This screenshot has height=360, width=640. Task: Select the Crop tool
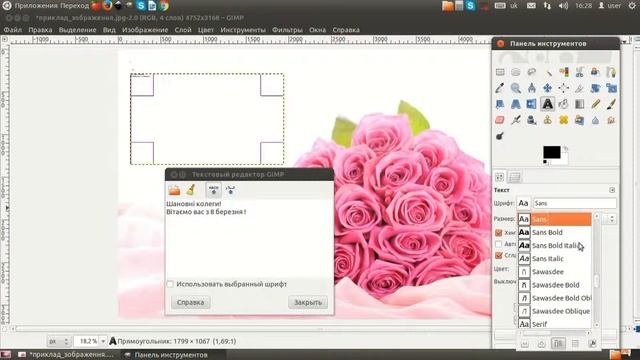click(580, 88)
